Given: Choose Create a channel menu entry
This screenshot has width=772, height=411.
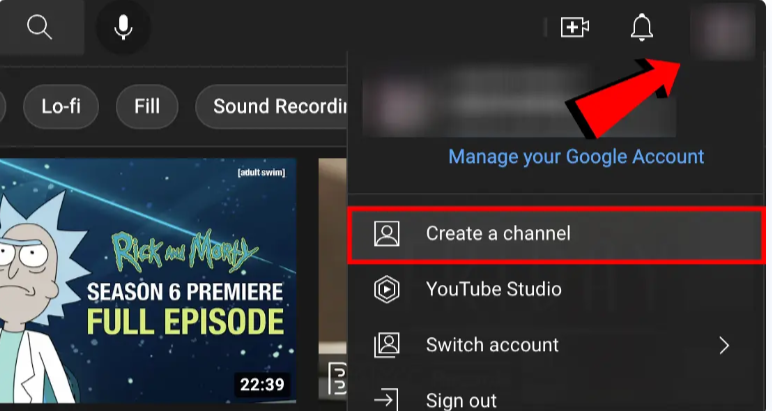Looking at the screenshot, I should (x=556, y=234).
